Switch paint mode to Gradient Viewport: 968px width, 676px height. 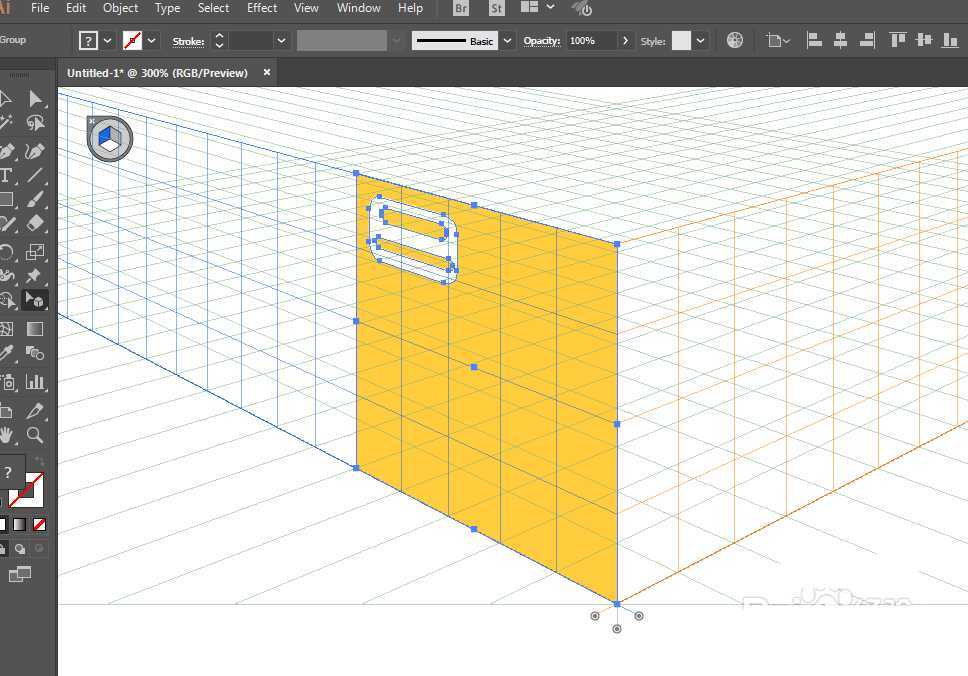(19, 524)
